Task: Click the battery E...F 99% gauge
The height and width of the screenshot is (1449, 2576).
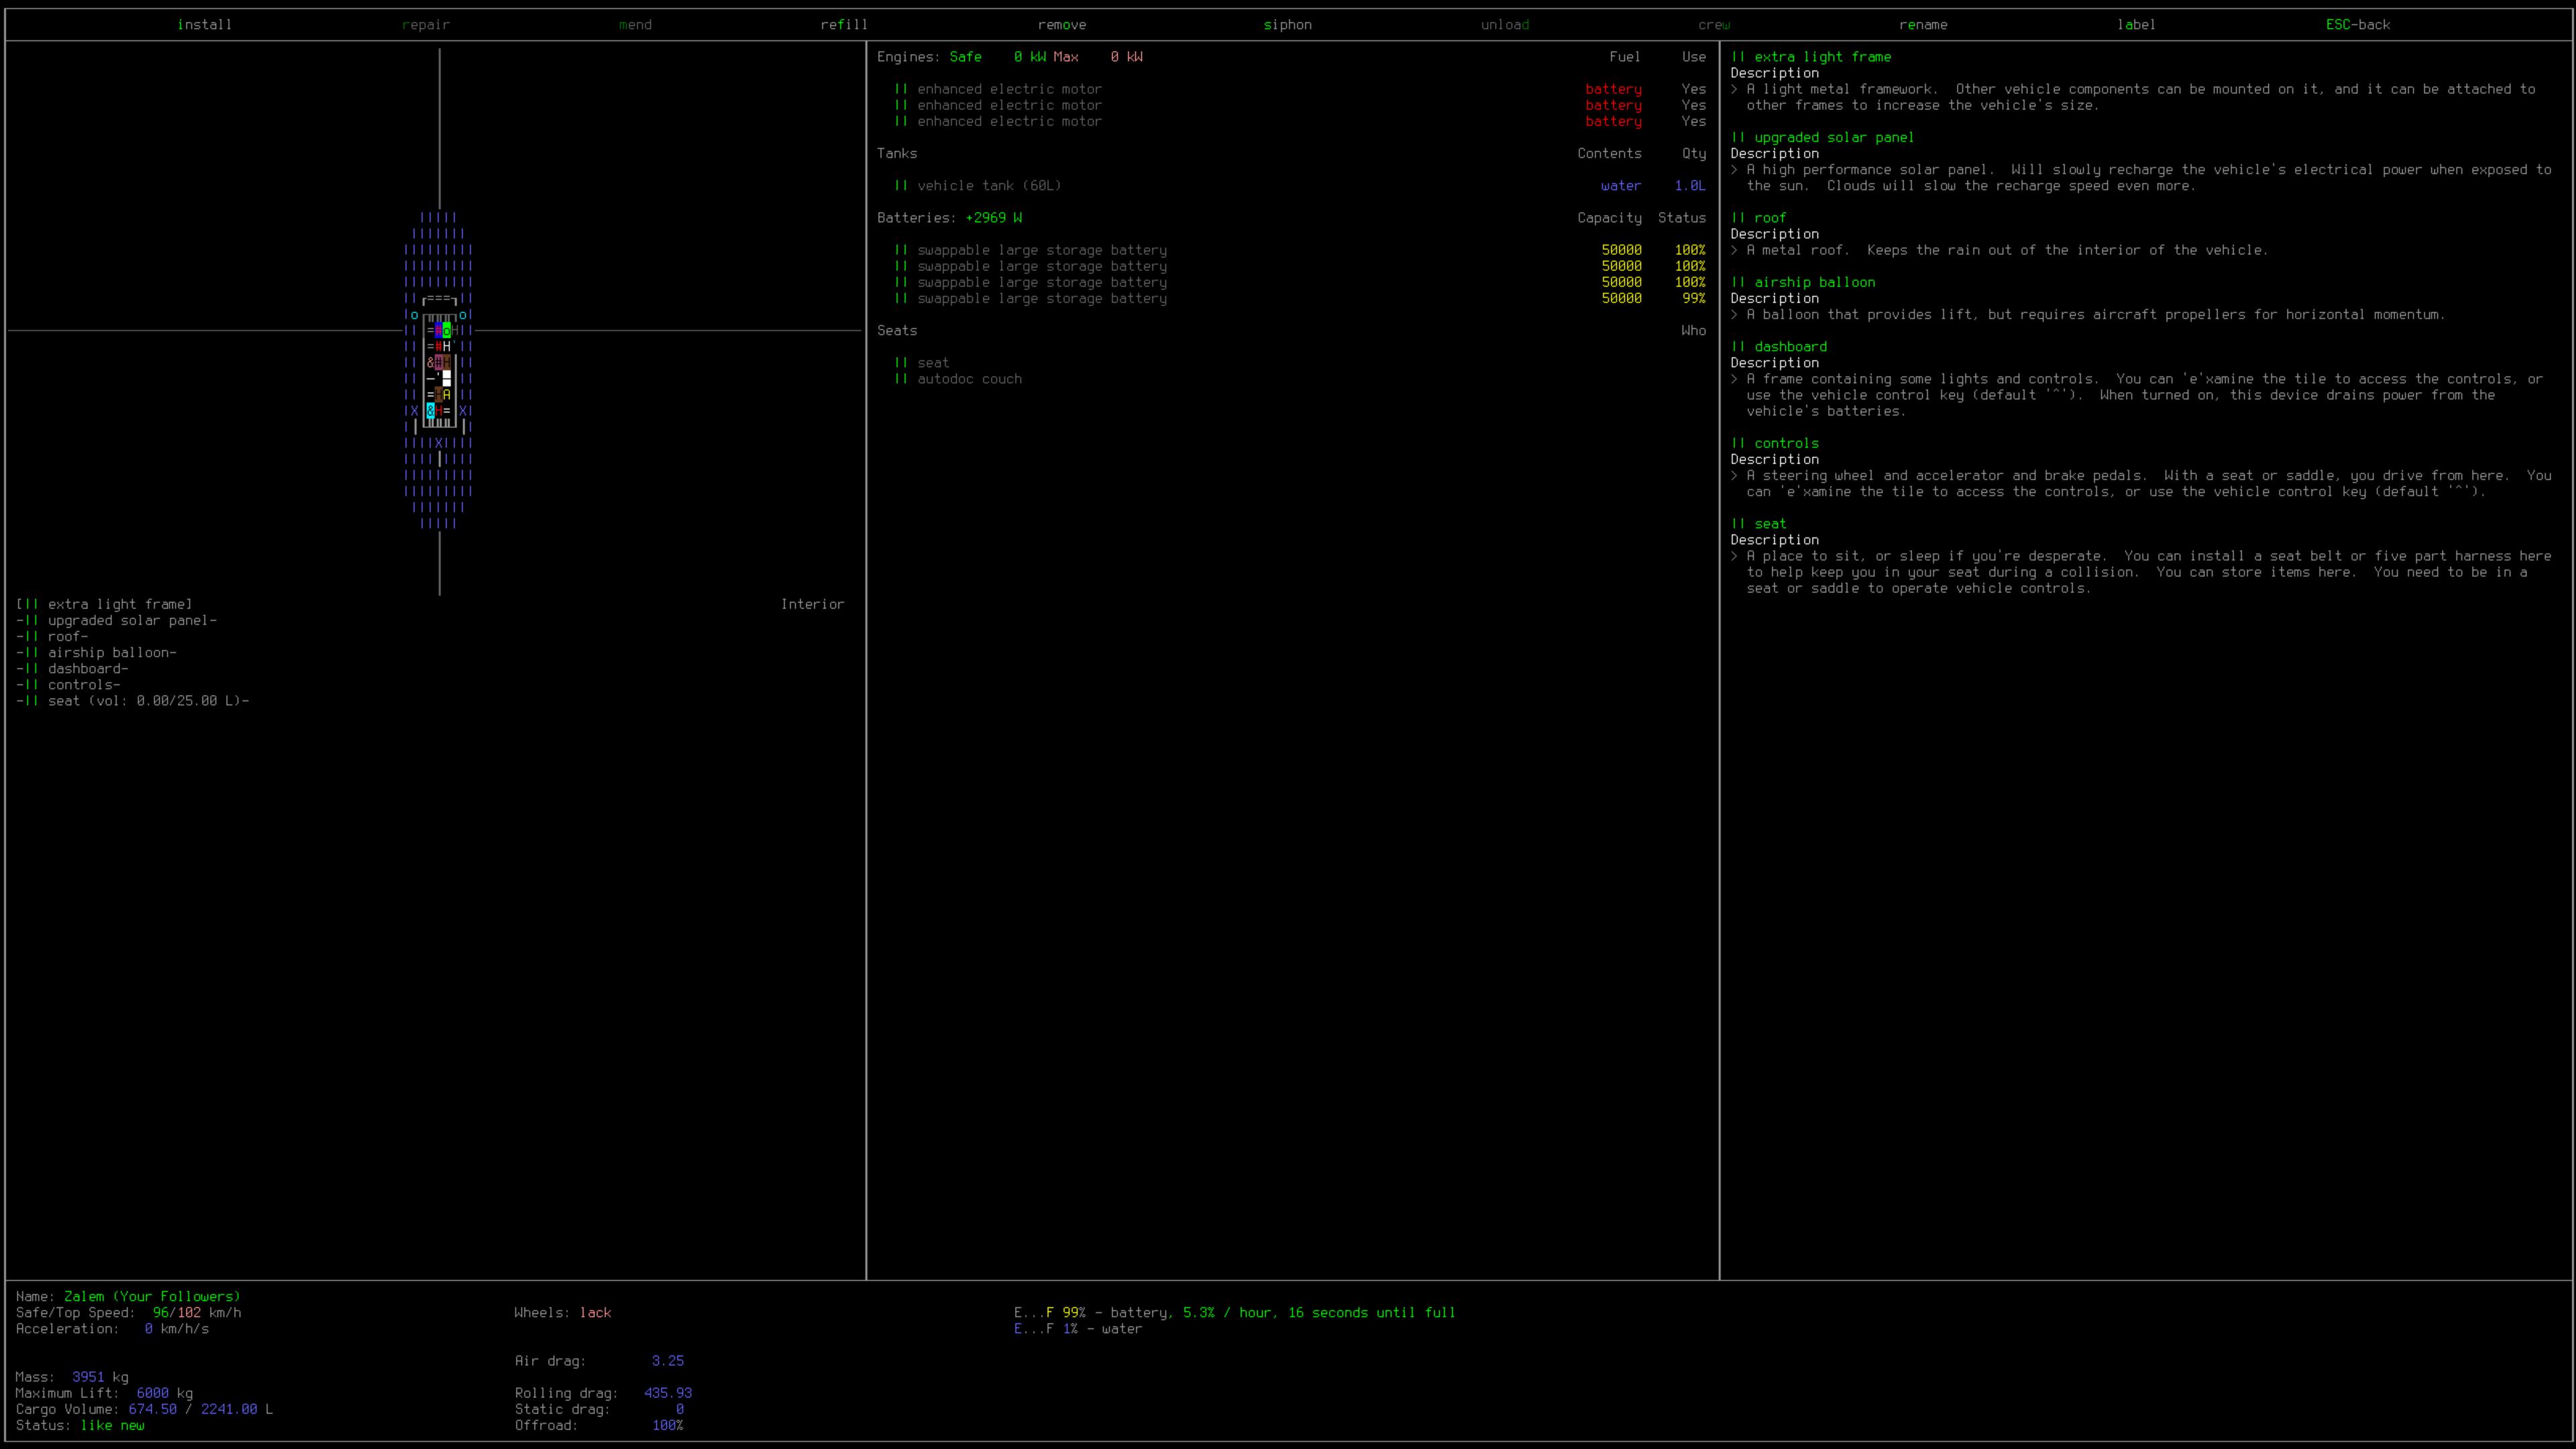Action: (1049, 1312)
